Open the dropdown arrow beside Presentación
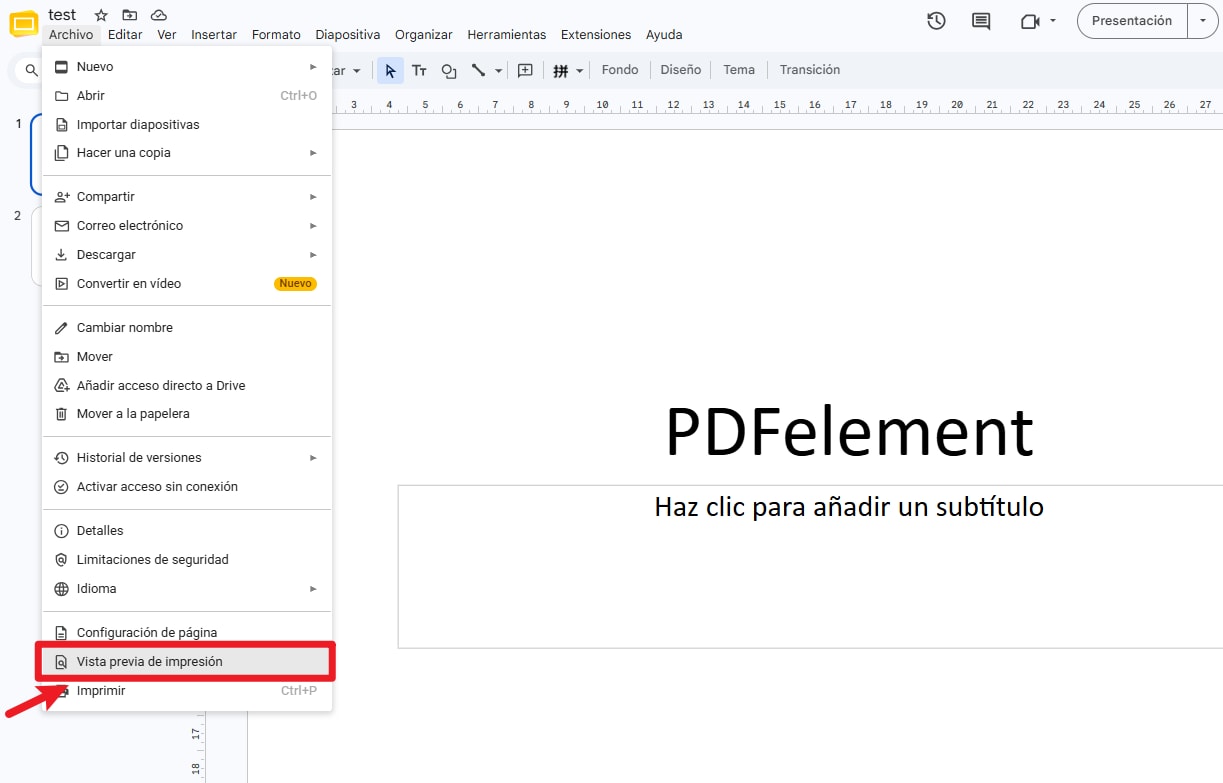The width and height of the screenshot is (1223, 783). pos(1203,21)
